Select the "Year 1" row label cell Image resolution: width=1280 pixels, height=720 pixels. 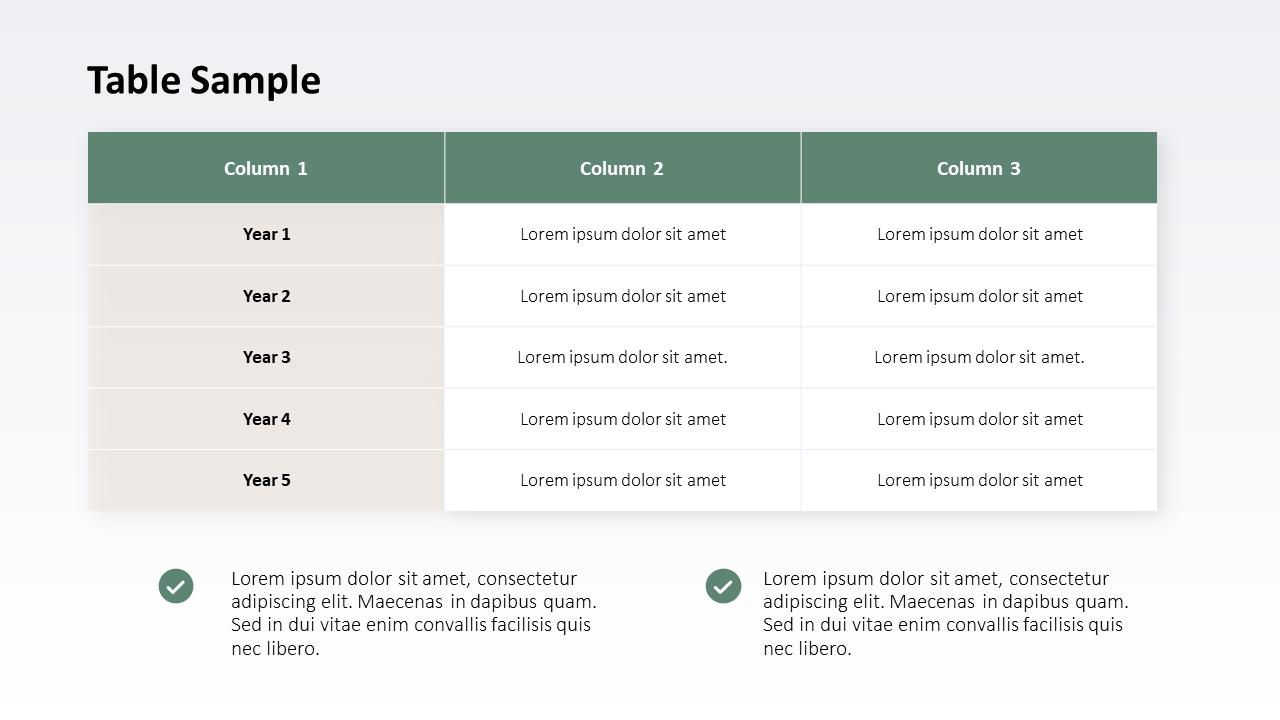click(x=266, y=234)
